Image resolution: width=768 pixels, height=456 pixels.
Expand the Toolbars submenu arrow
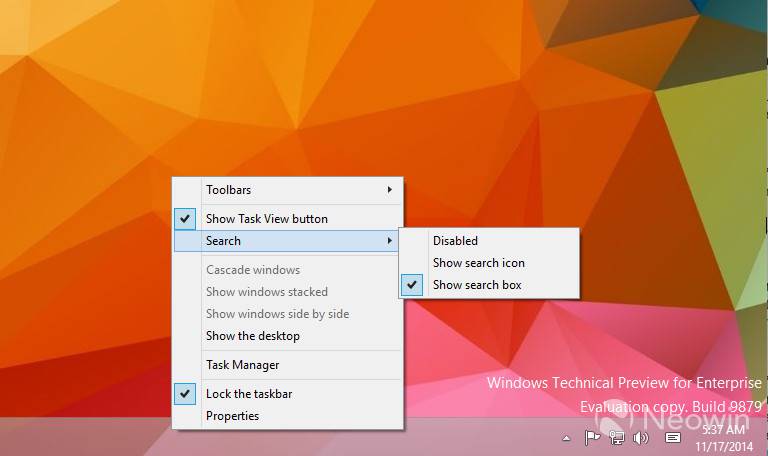[x=389, y=190]
